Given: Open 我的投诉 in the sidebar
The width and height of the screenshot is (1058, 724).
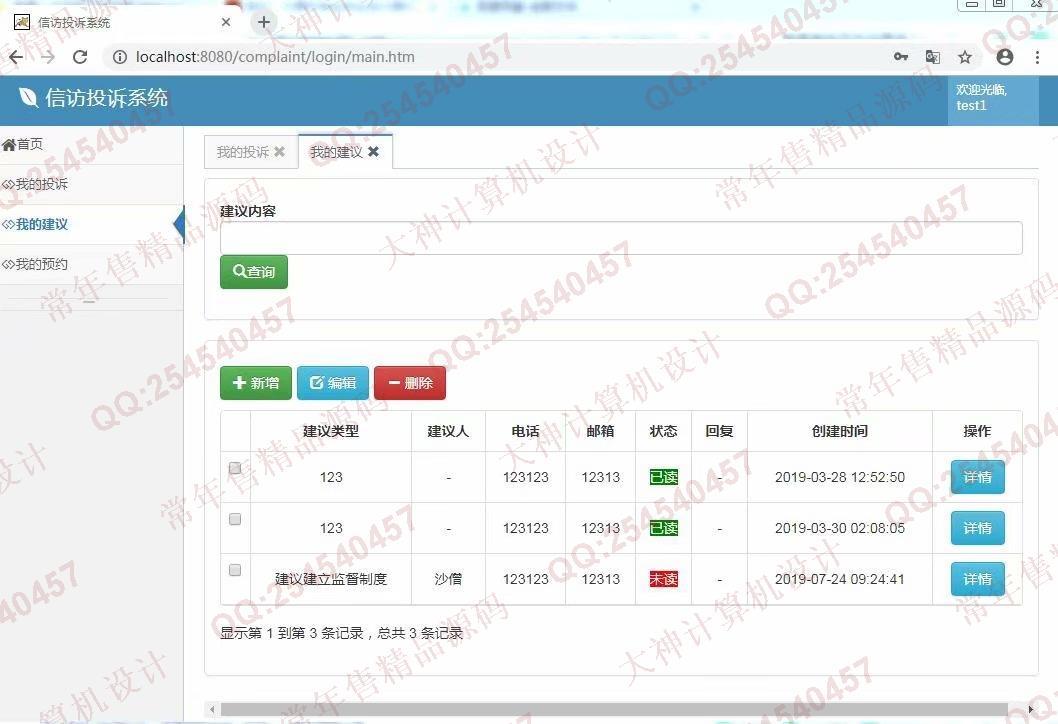Looking at the screenshot, I should 91,184.
